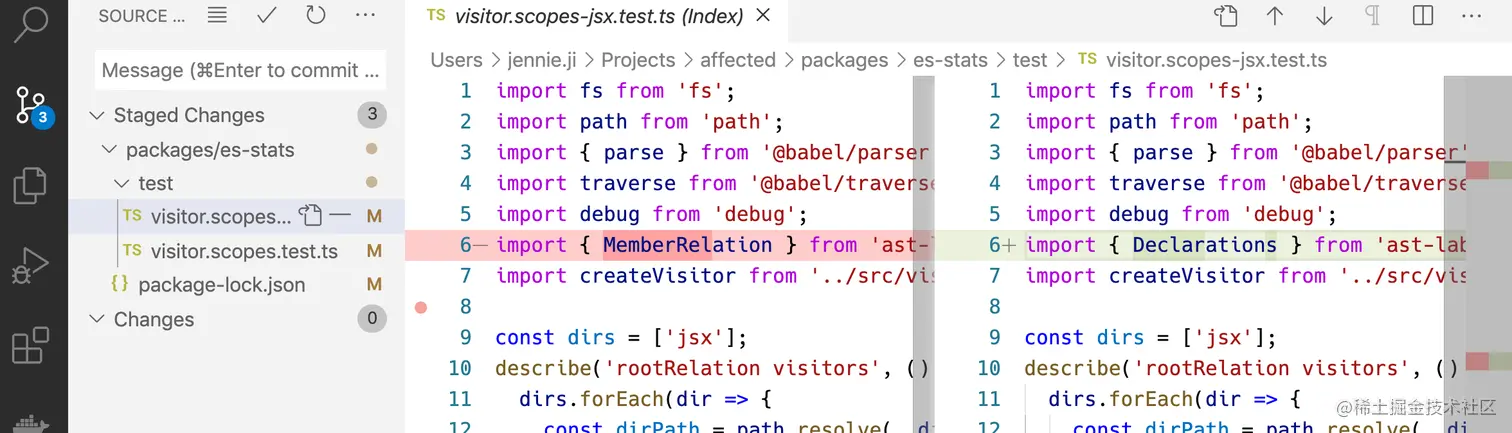
Task: Select package-lock.json in staged changes
Action: (x=222, y=285)
